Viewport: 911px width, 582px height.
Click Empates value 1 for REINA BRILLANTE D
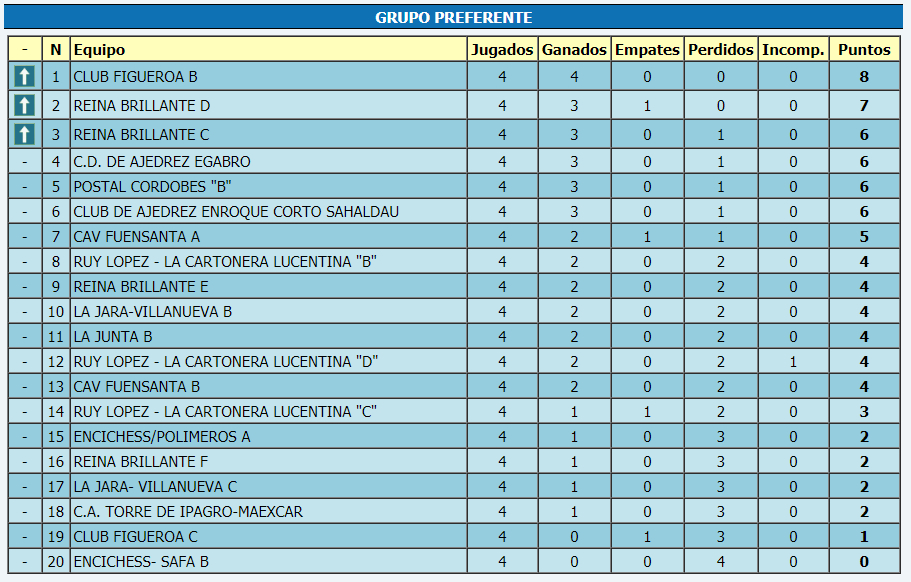[647, 106]
